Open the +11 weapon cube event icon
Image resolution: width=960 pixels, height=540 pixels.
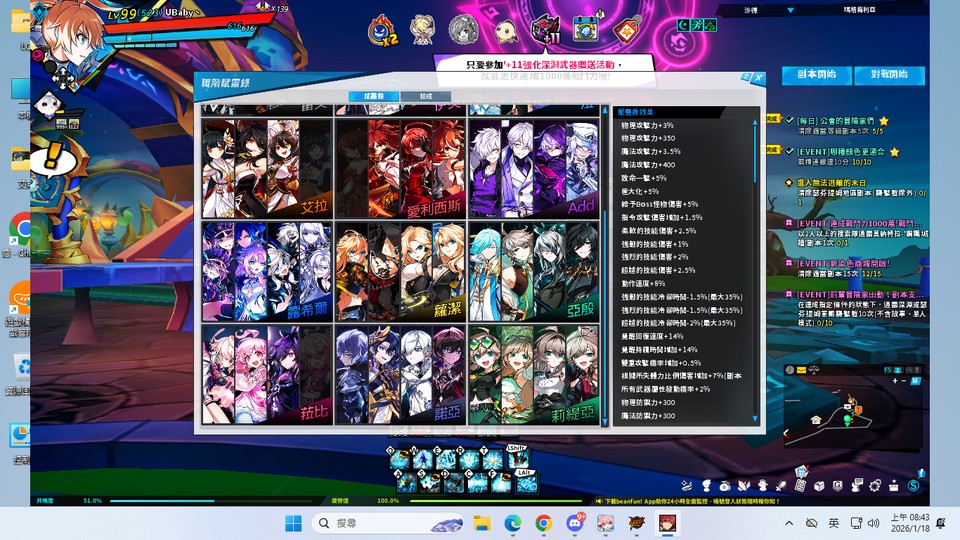pos(545,29)
